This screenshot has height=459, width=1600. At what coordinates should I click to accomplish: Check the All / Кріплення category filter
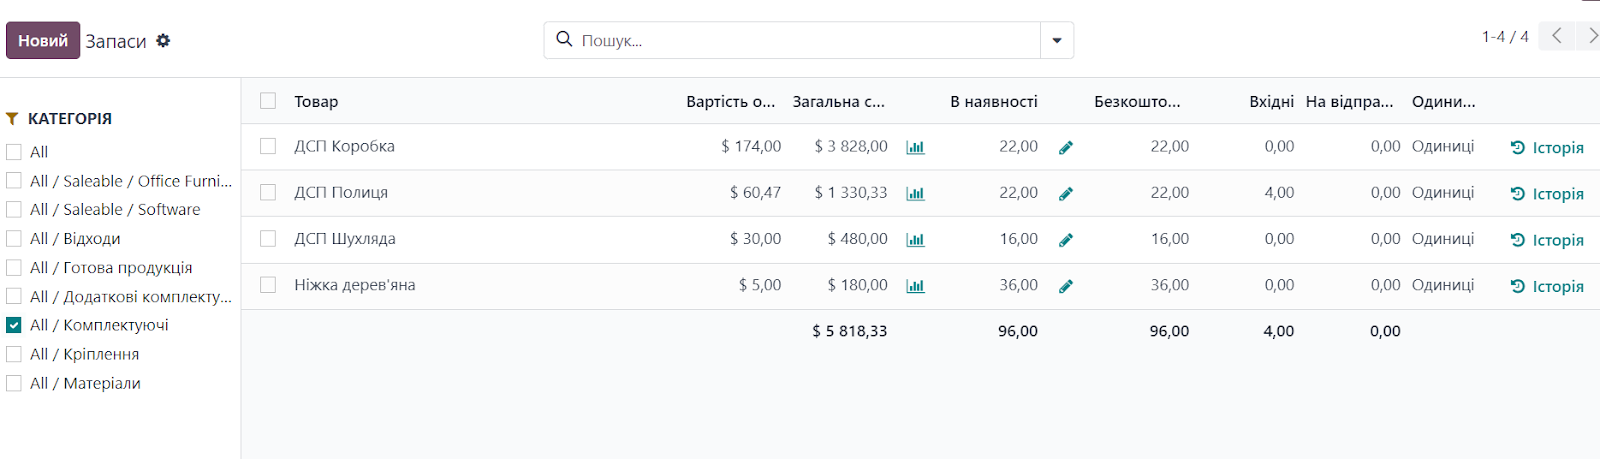click(14, 354)
